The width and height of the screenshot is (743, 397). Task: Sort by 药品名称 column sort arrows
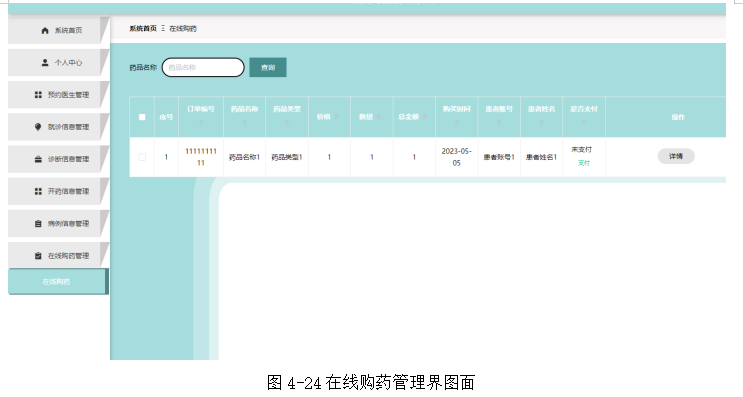245,123
